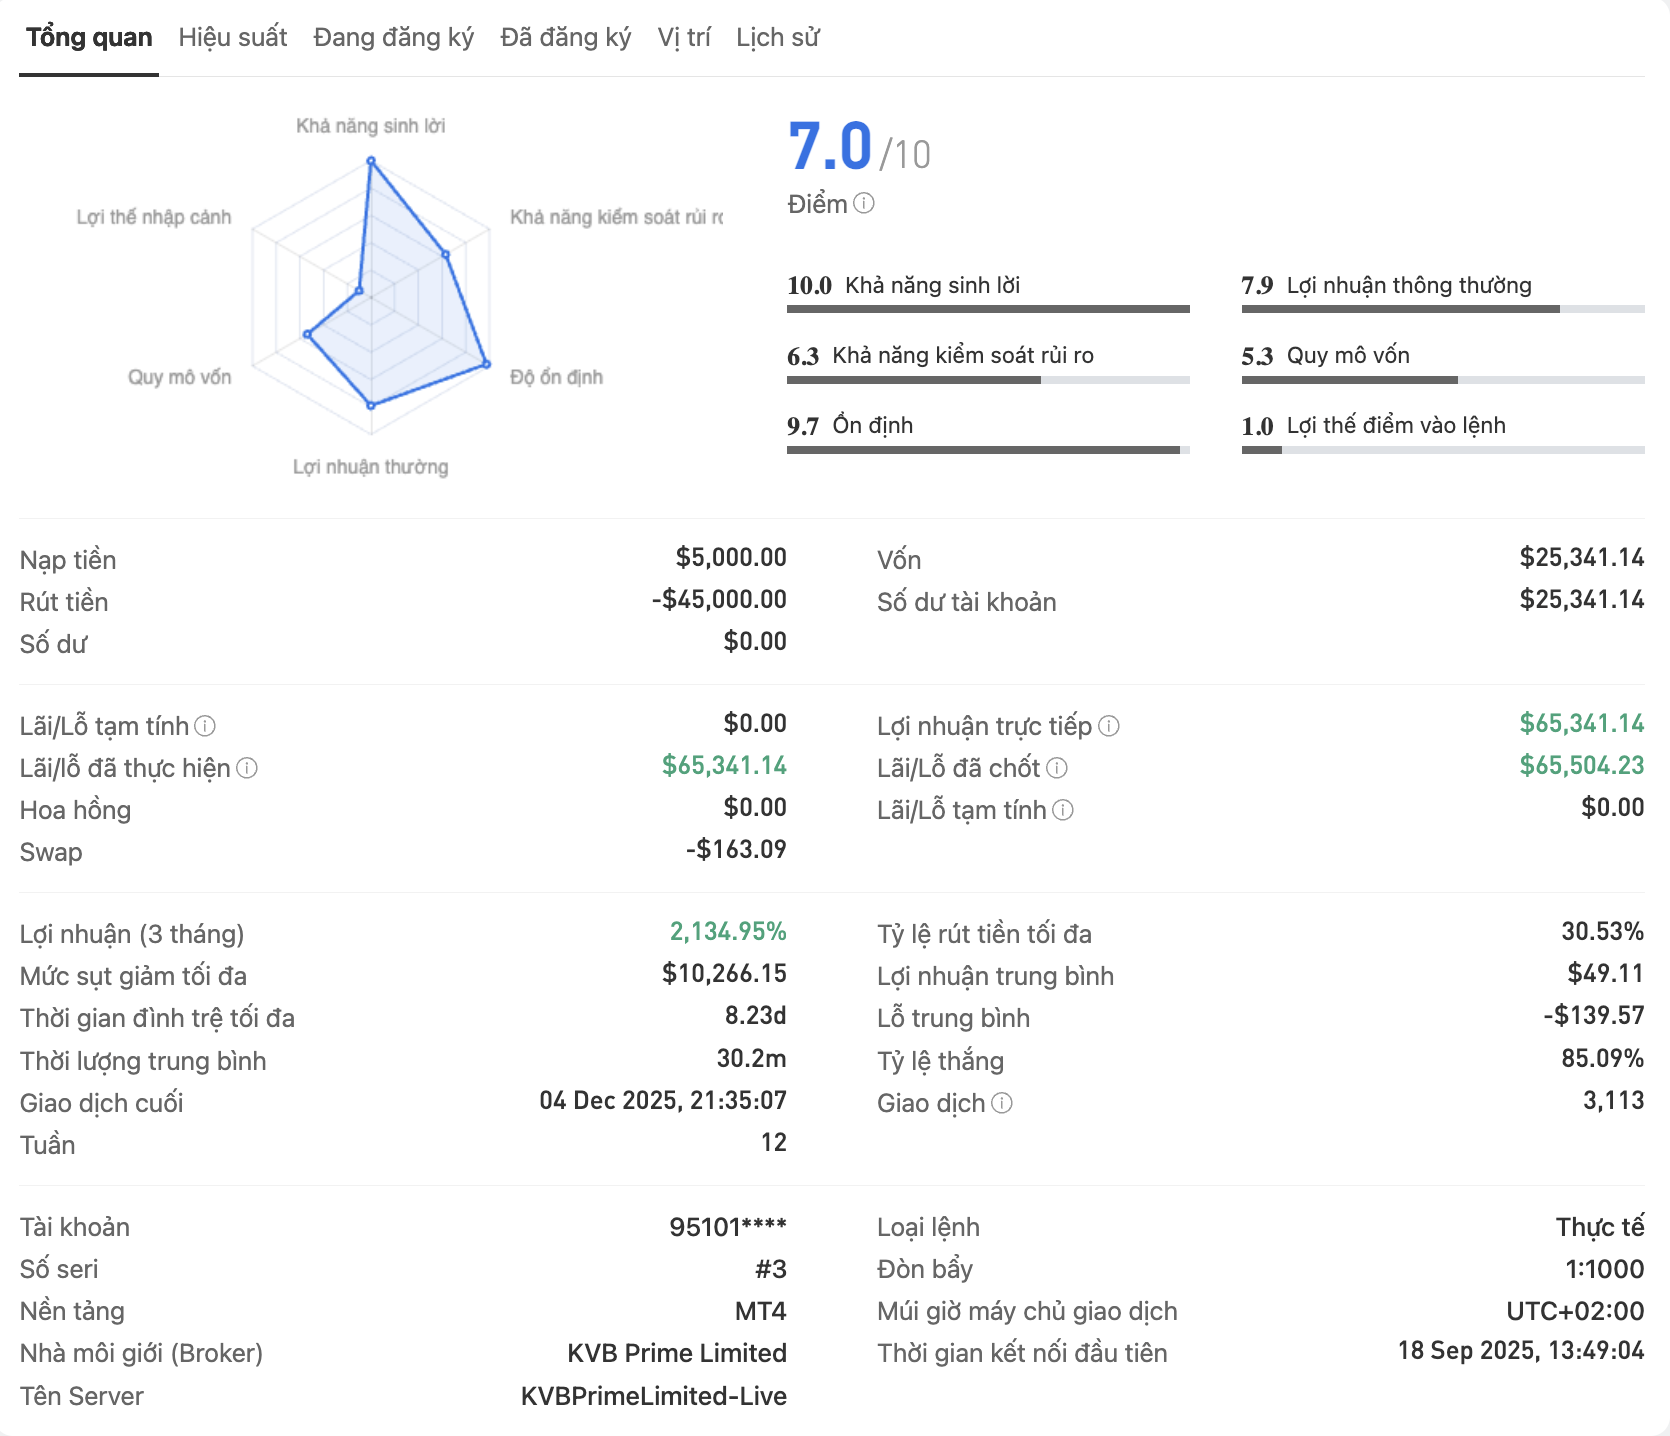Click the Lợi thế điểm vào lệnh bar
This screenshot has width=1670, height=1436.
coord(1443,450)
